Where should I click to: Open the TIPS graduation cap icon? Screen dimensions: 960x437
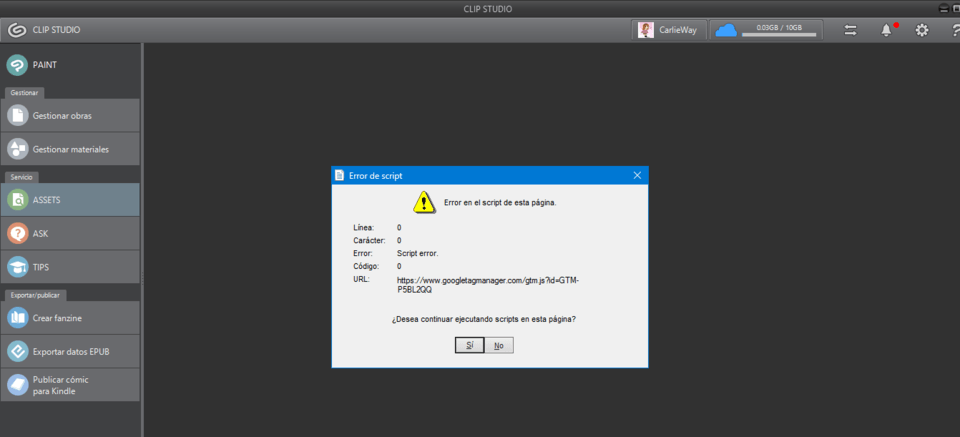pyautogui.click(x=18, y=267)
